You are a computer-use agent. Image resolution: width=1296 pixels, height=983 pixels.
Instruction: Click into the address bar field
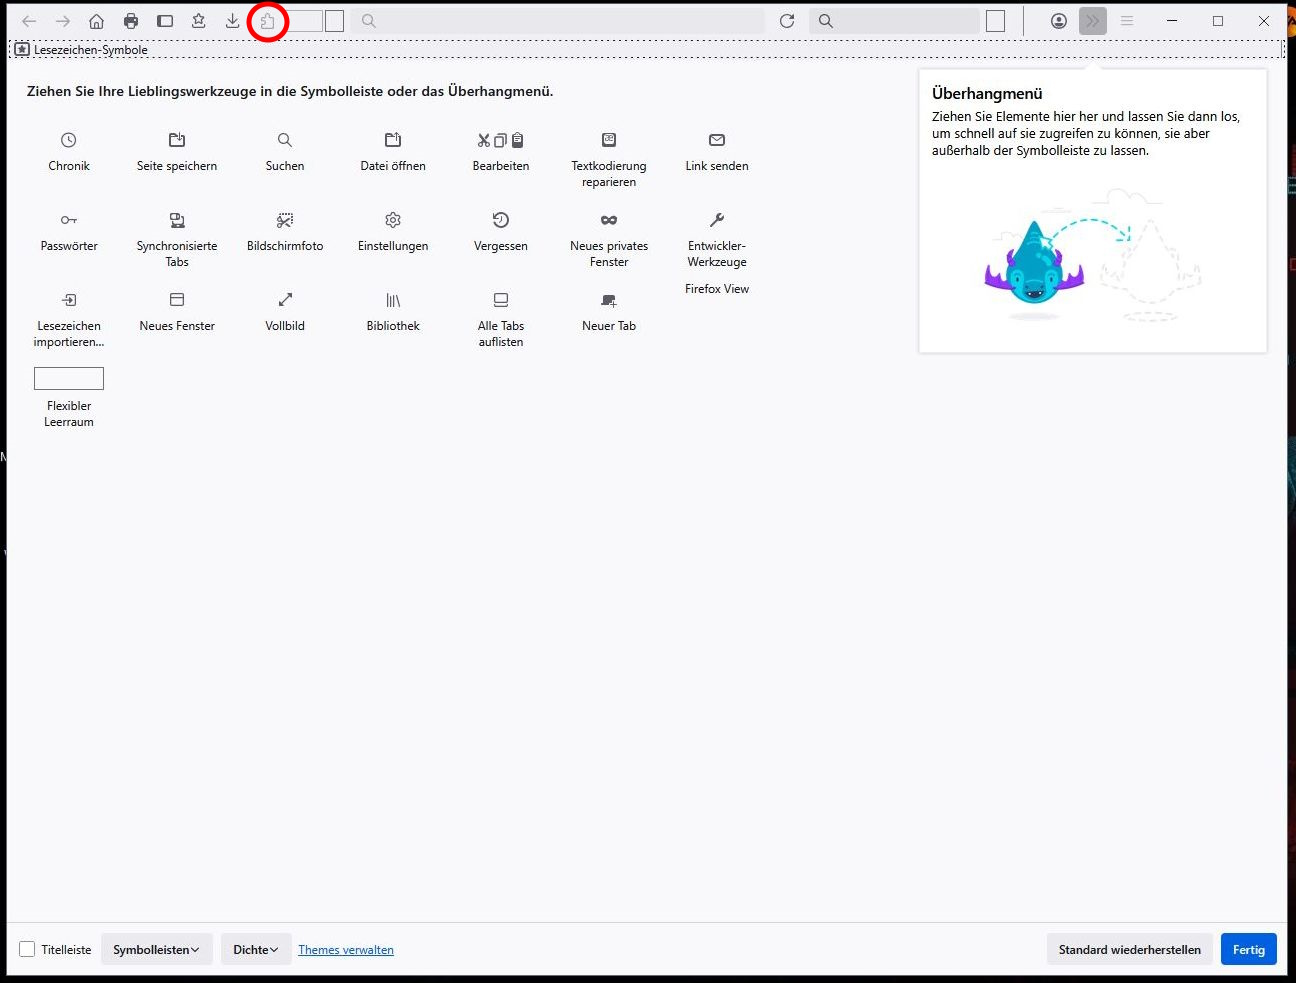coord(557,21)
